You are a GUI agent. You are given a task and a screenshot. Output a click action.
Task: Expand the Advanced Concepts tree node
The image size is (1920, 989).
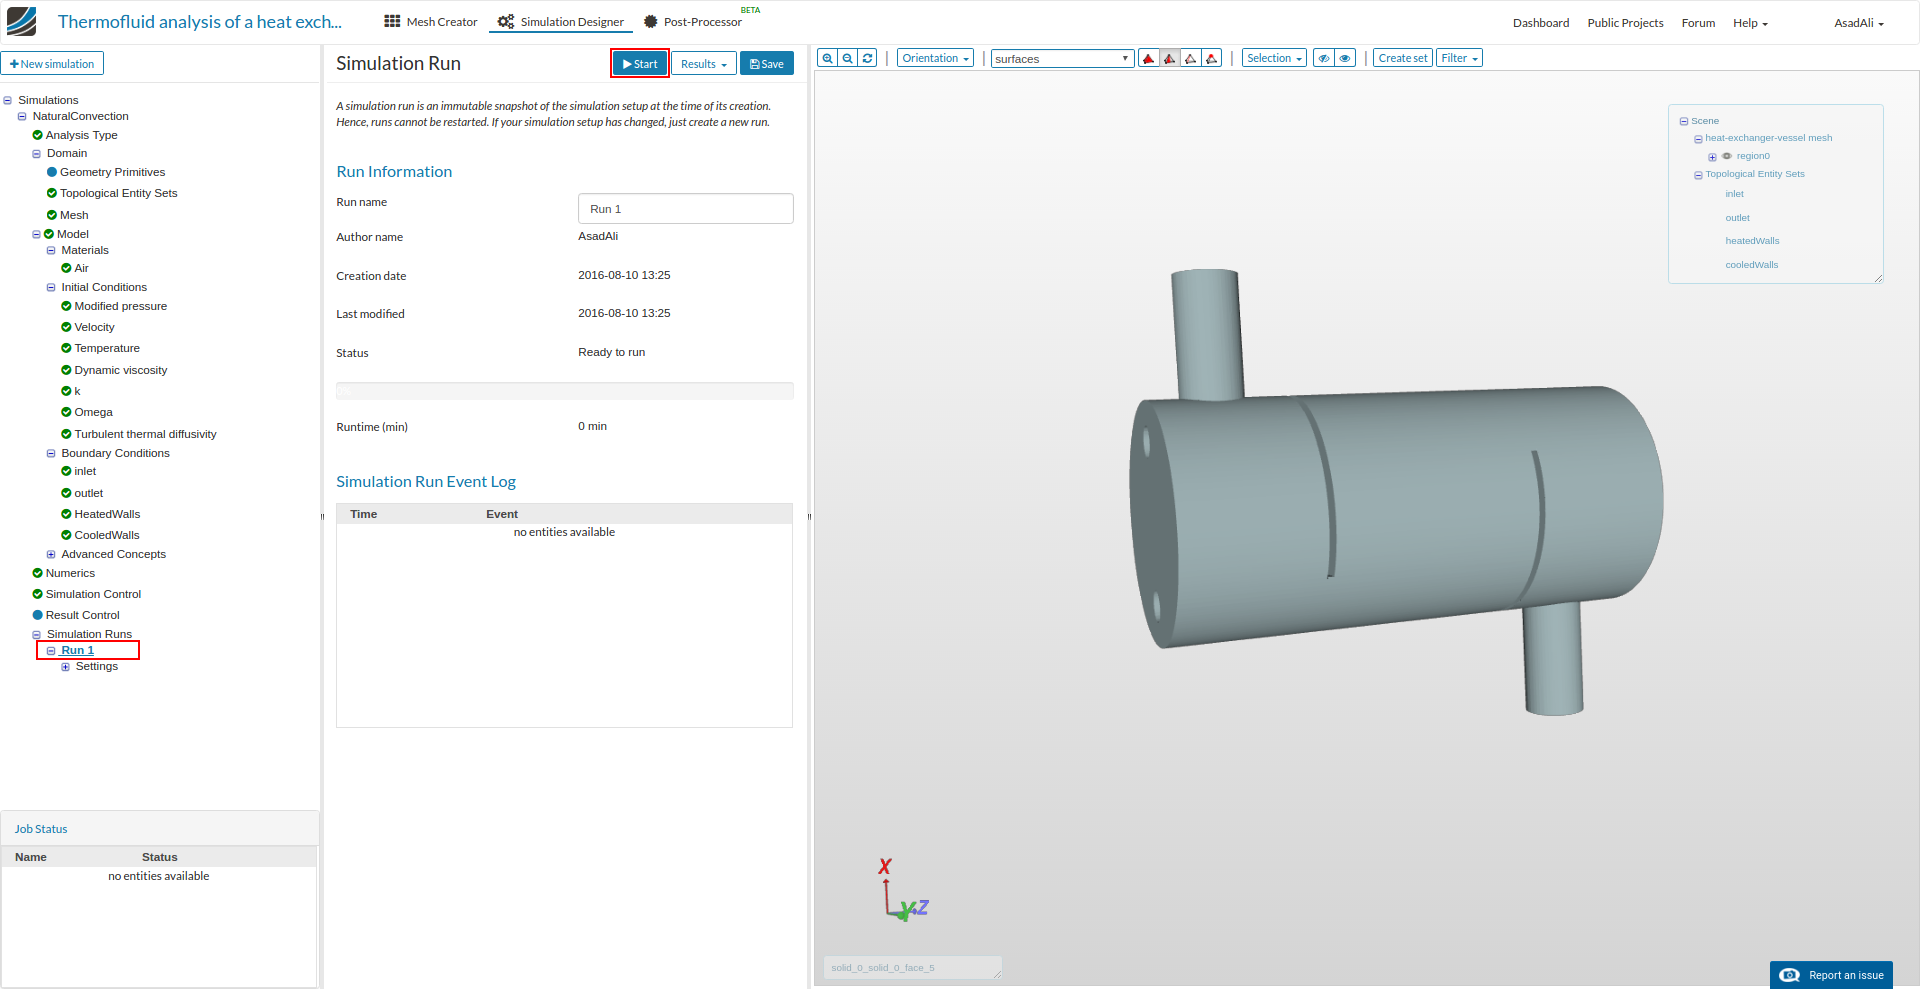pyautogui.click(x=51, y=554)
